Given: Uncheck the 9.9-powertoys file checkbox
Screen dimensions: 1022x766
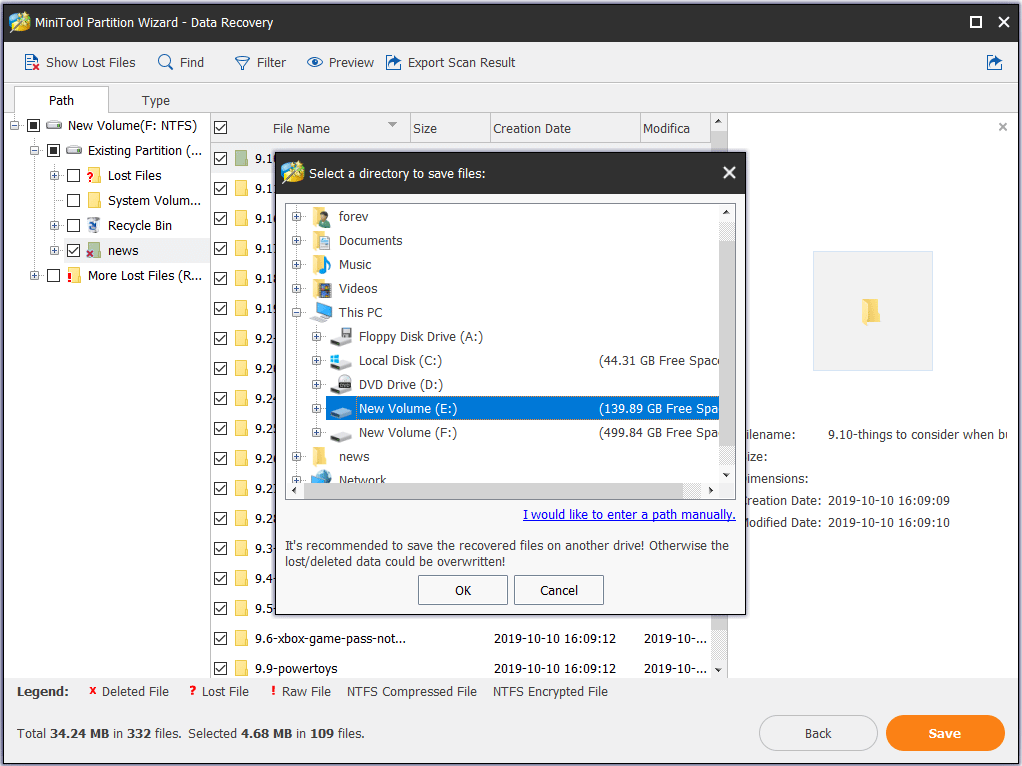Looking at the screenshot, I should click(221, 668).
